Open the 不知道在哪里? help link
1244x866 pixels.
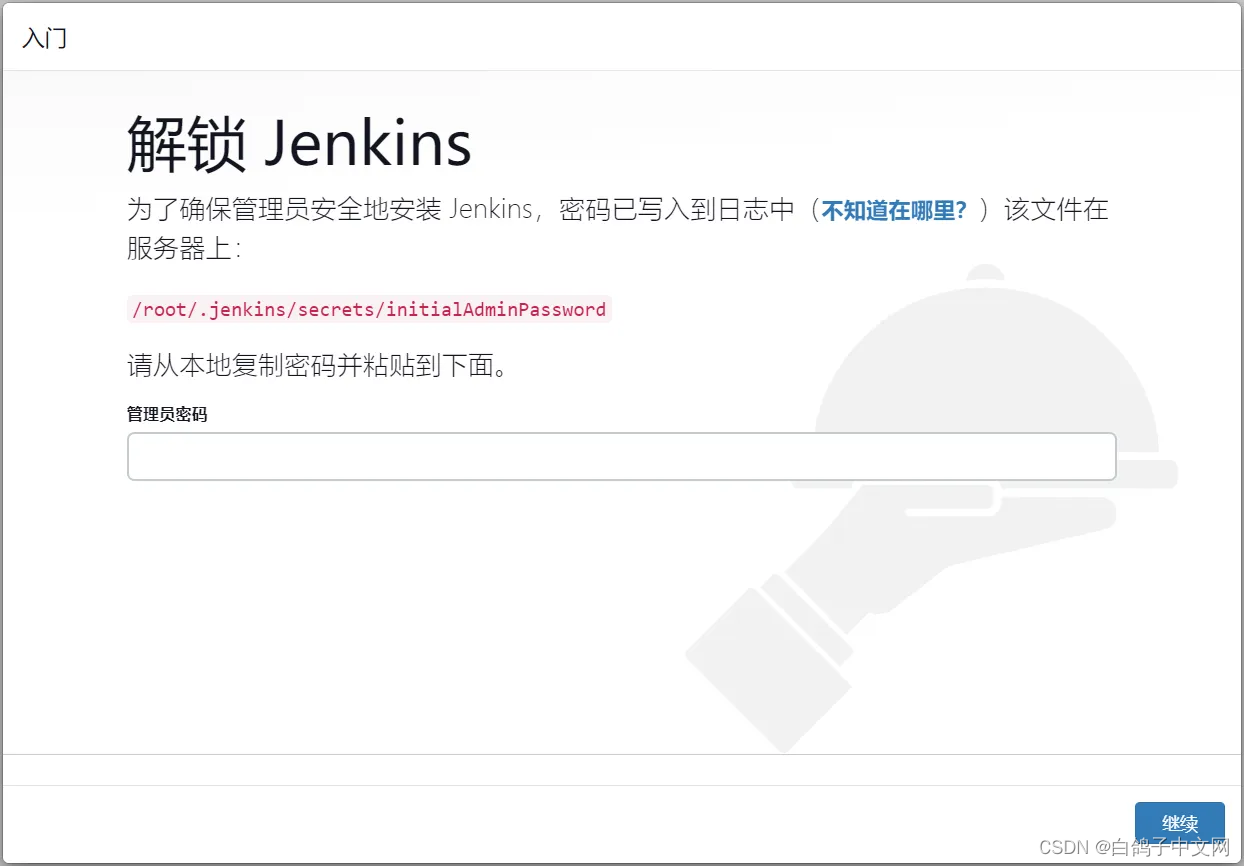pos(894,211)
